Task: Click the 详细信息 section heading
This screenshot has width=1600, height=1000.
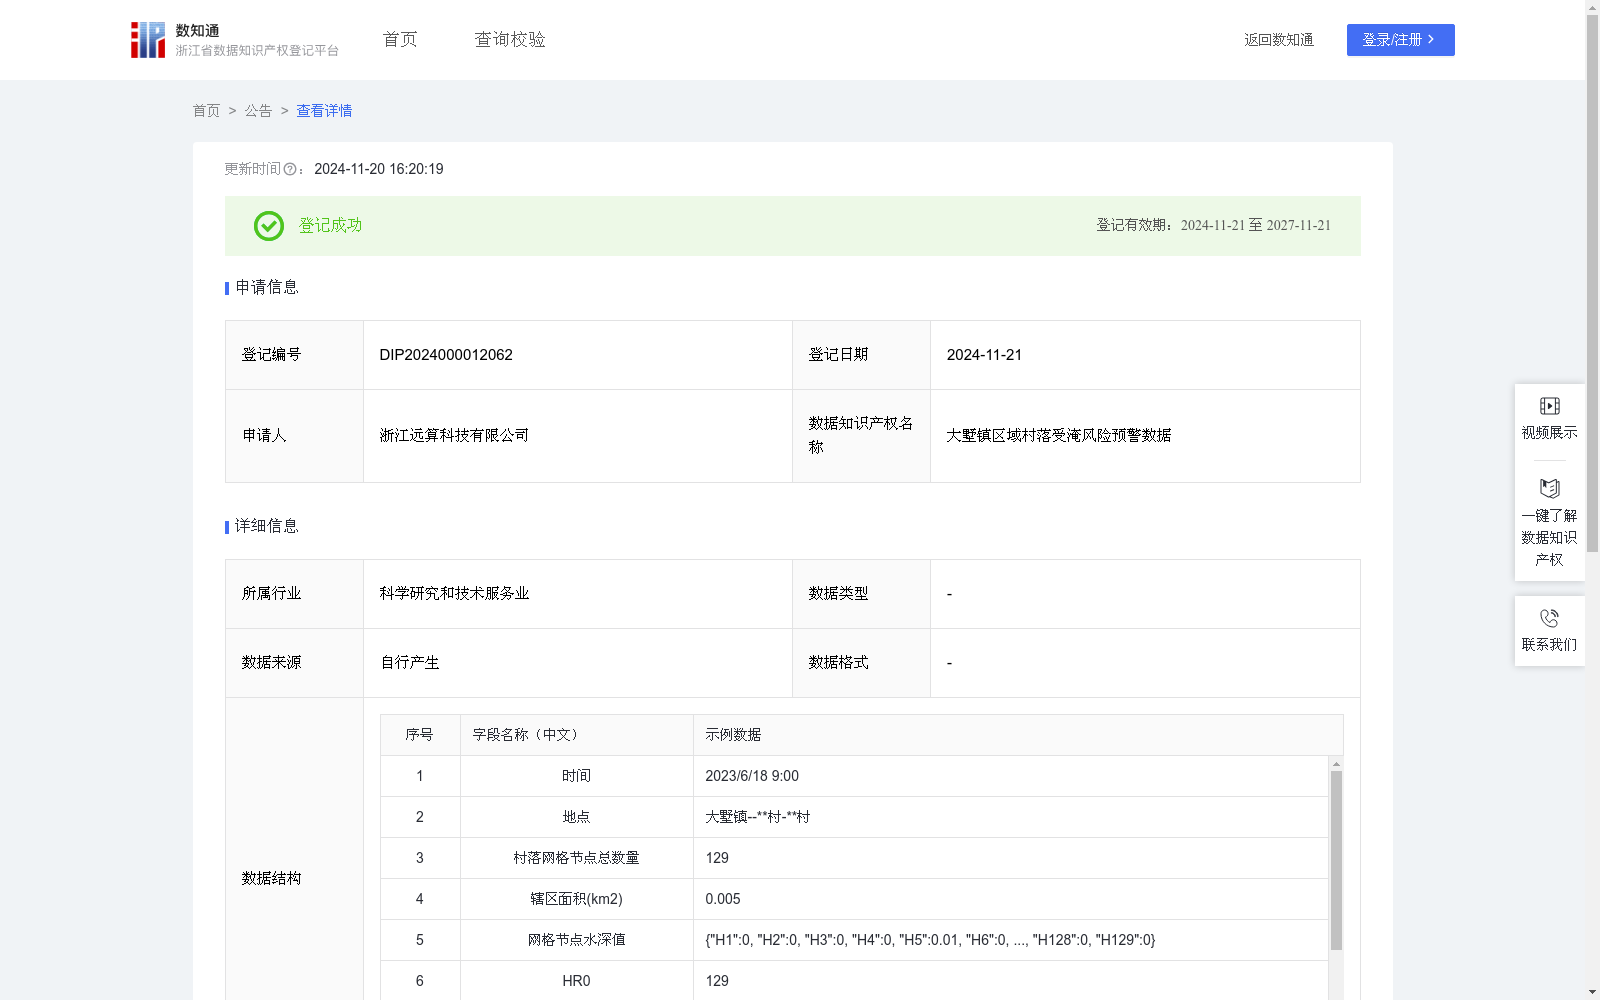Action: (267, 527)
